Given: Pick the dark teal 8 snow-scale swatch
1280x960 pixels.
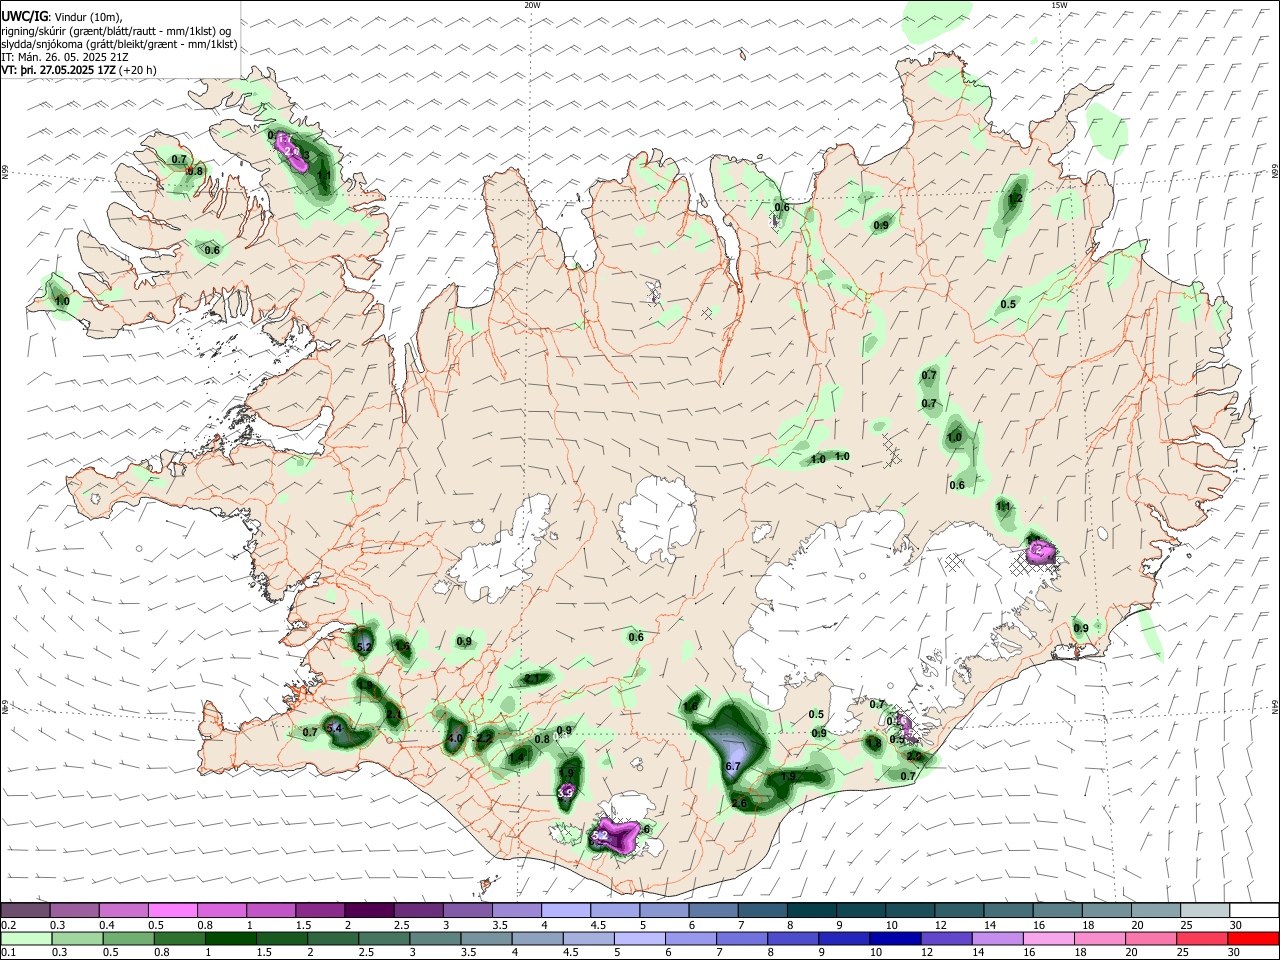Looking at the screenshot, I should click(x=811, y=910).
